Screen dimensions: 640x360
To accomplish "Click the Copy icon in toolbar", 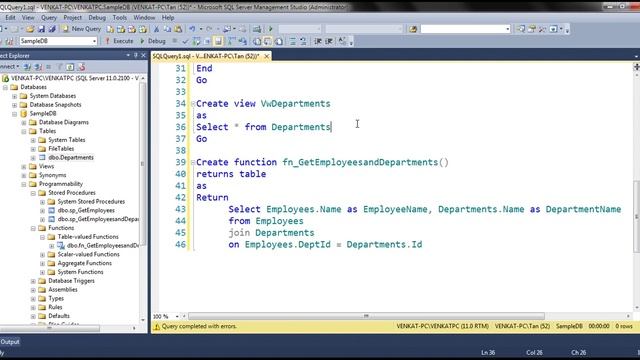I will point(167,29).
